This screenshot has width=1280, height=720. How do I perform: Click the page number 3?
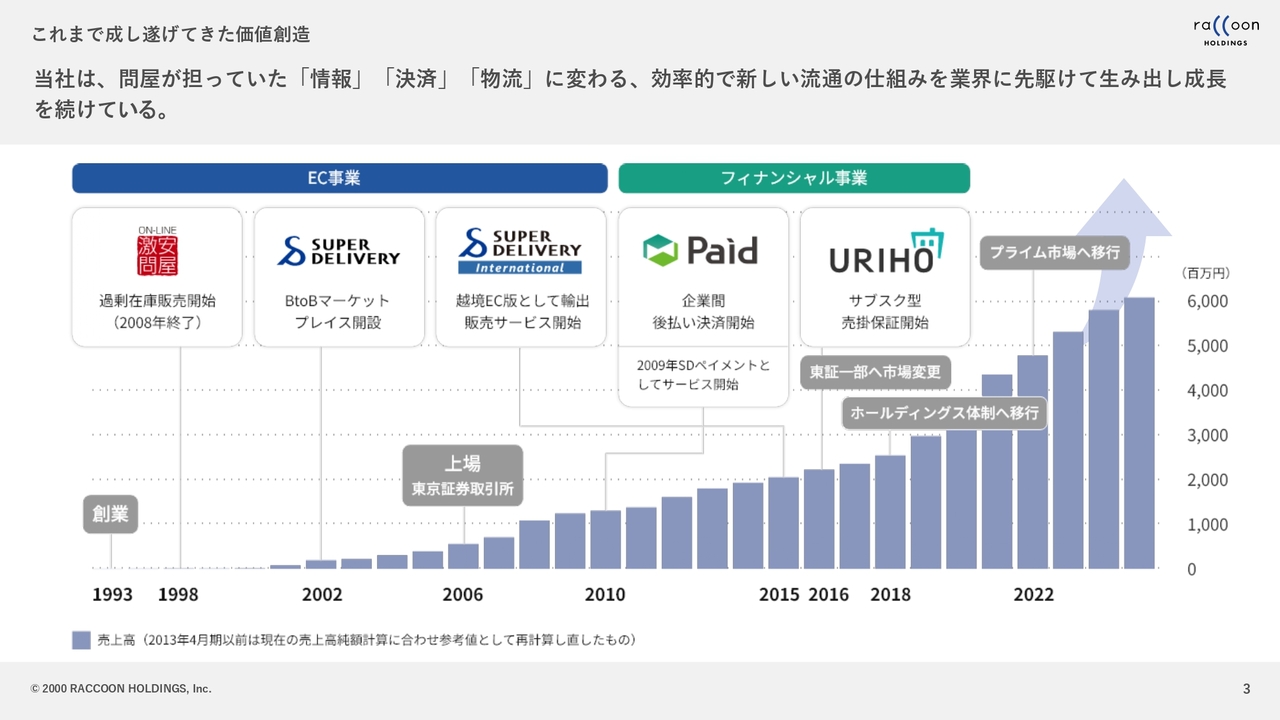1246,688
